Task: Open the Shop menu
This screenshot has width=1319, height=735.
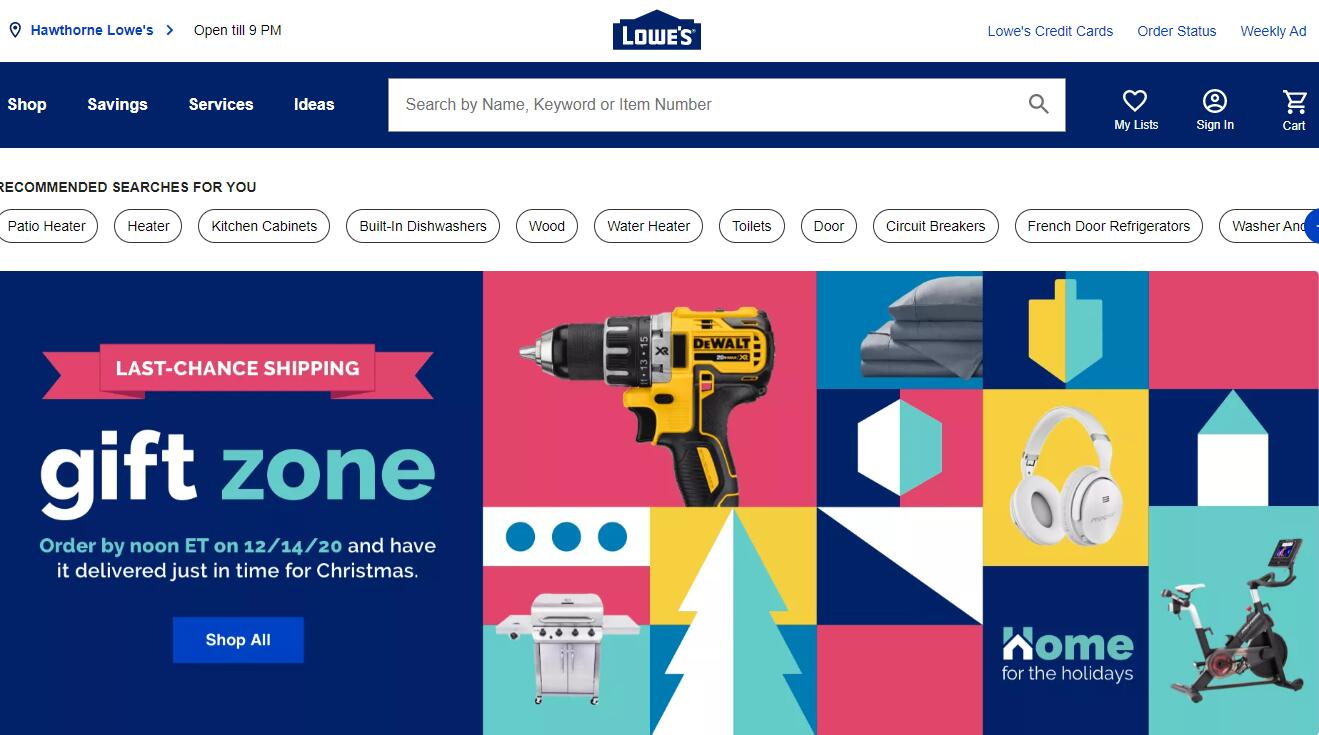Action: tap(27, 104)
